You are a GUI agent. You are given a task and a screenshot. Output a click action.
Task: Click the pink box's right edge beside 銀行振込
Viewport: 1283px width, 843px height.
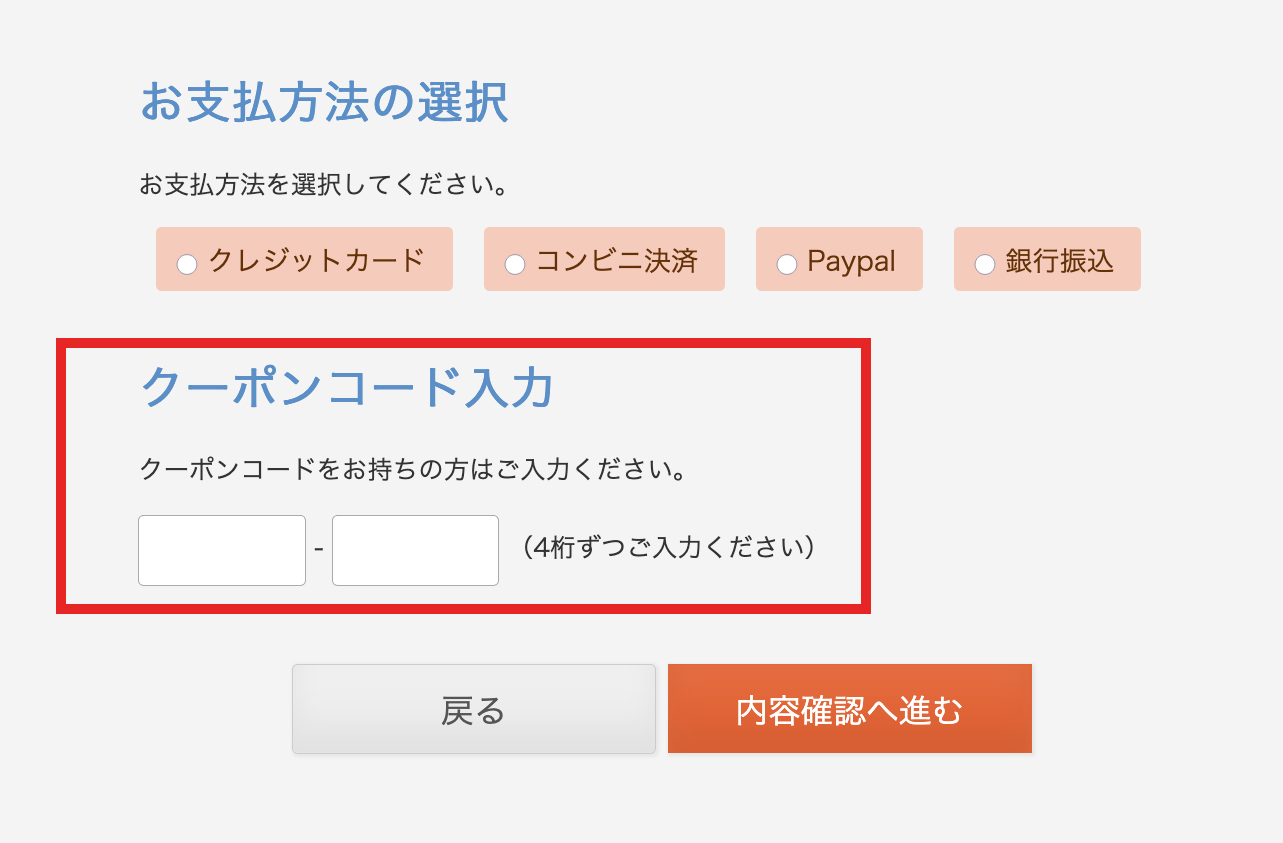(1136, 259)
